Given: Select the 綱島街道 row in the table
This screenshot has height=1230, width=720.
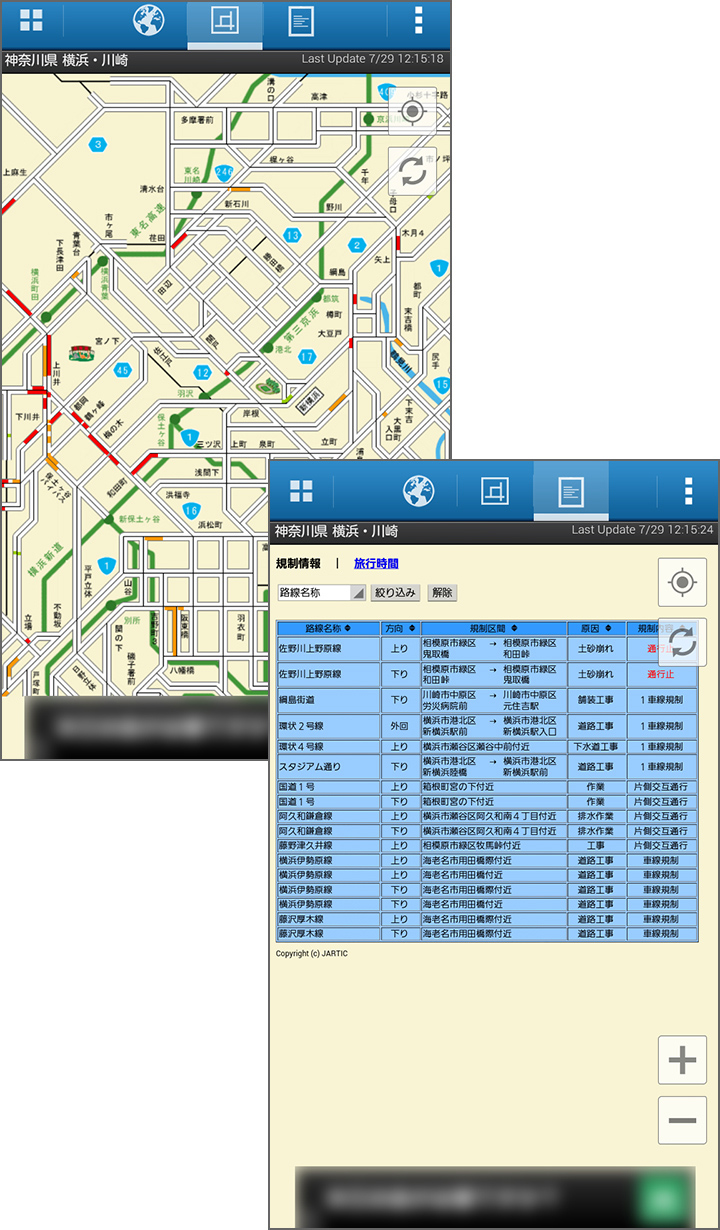Looking at the screenshot, I should click(x=328, y=700).
